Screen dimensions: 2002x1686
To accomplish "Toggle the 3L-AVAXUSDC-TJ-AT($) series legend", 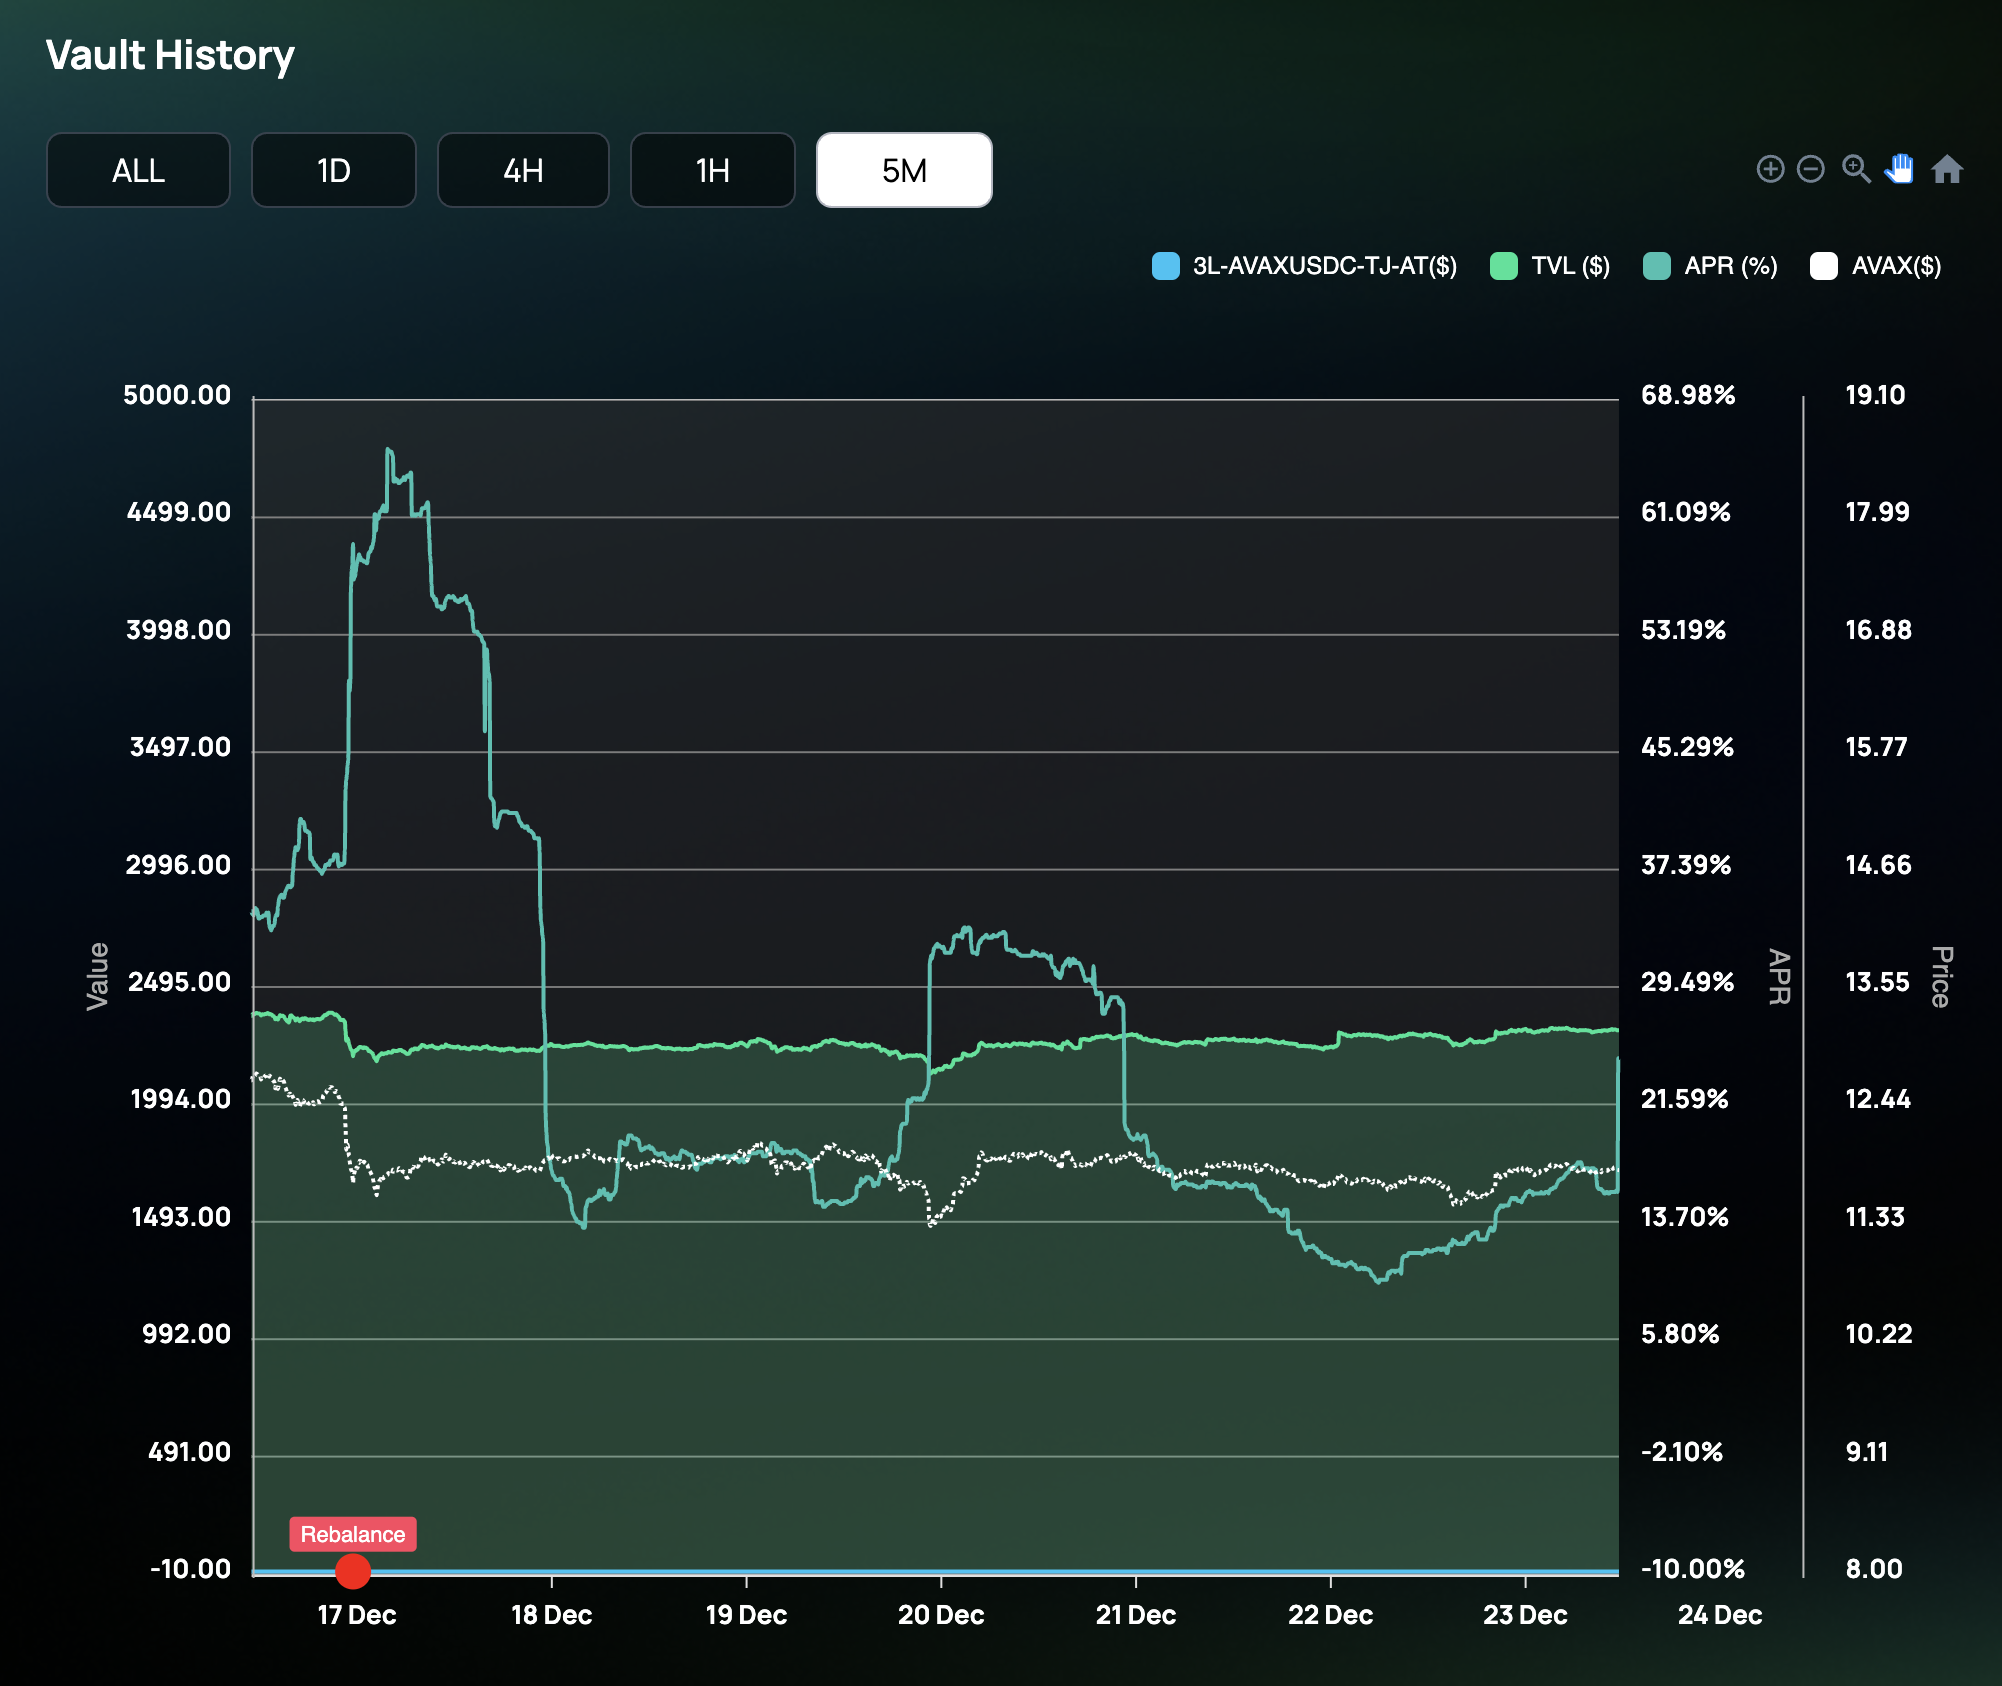I will point(1305,266).
